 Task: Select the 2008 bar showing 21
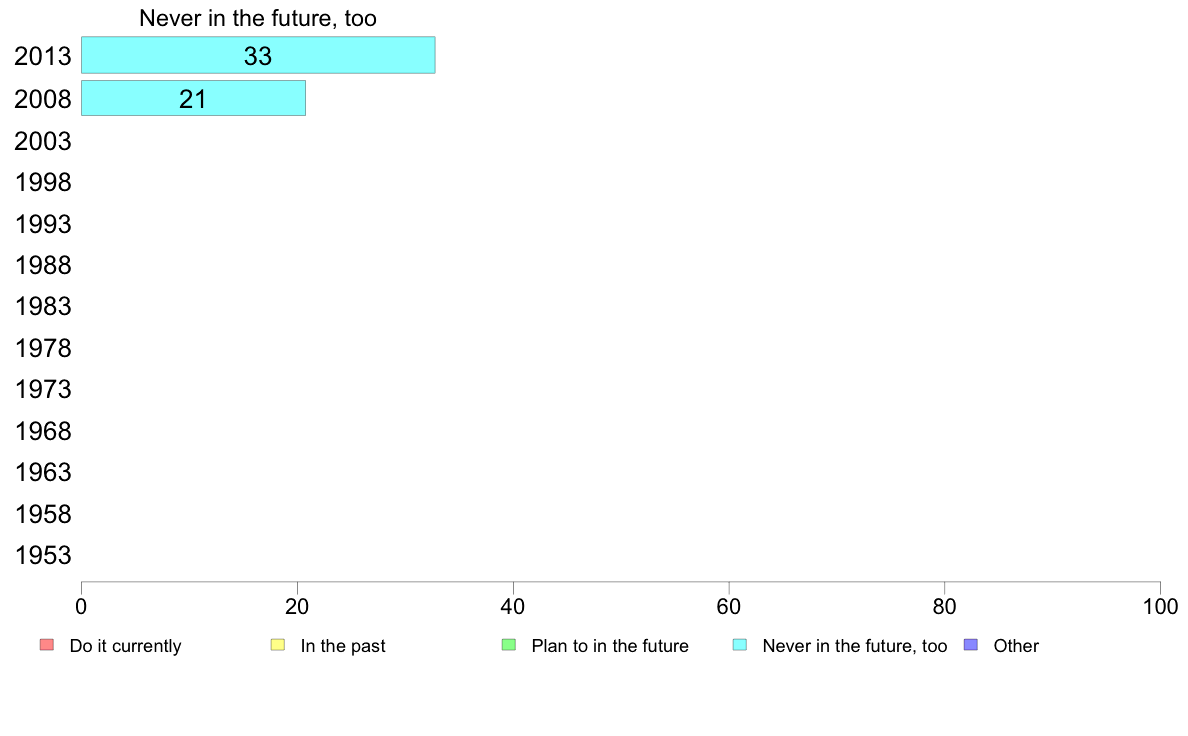point(193,99)
